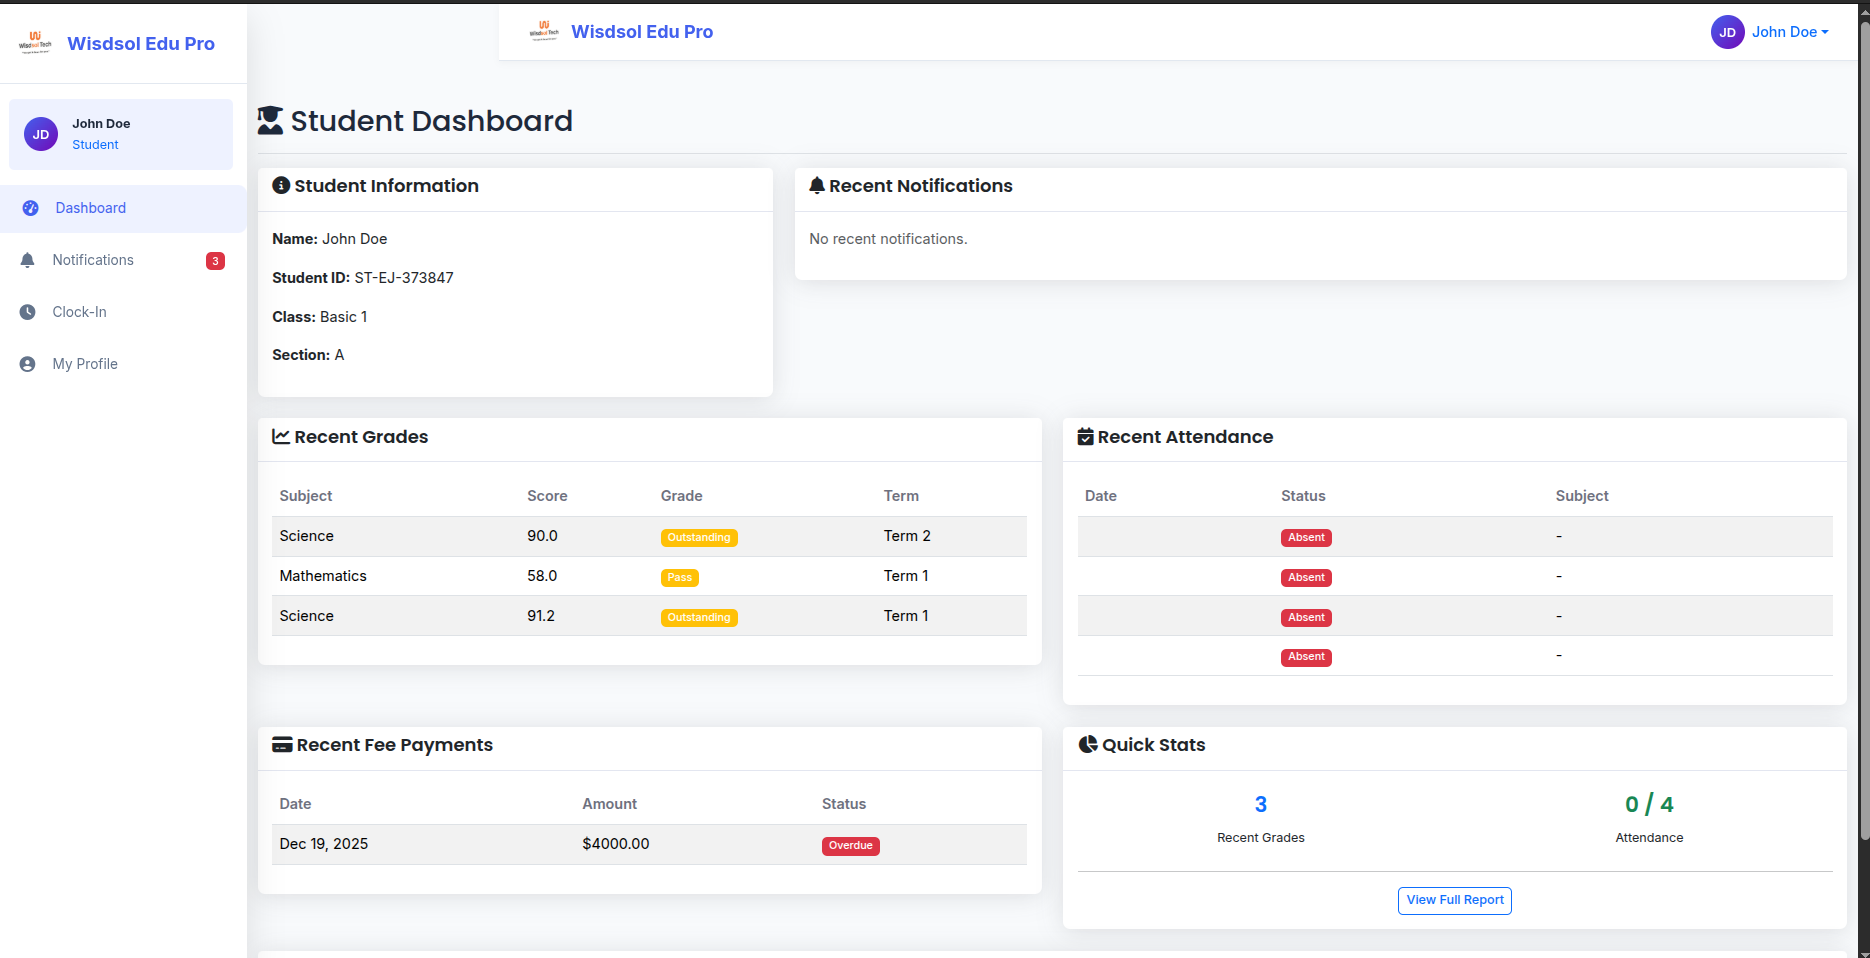The image size is (1870, 958).
Task: Click the Wisdsol Edu Pro navbar brand link
Action: [x=641, y=32]
